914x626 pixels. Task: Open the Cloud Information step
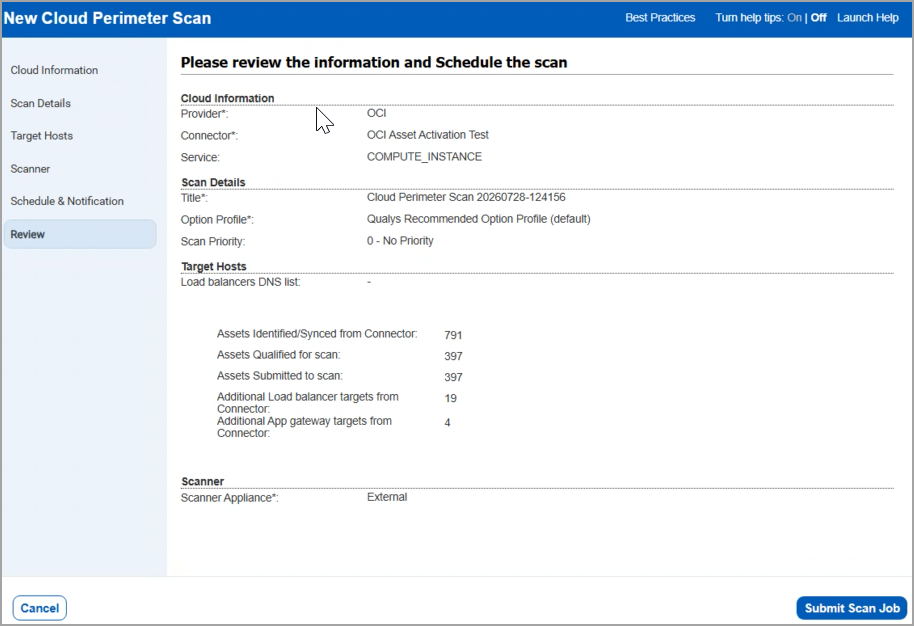54,70
